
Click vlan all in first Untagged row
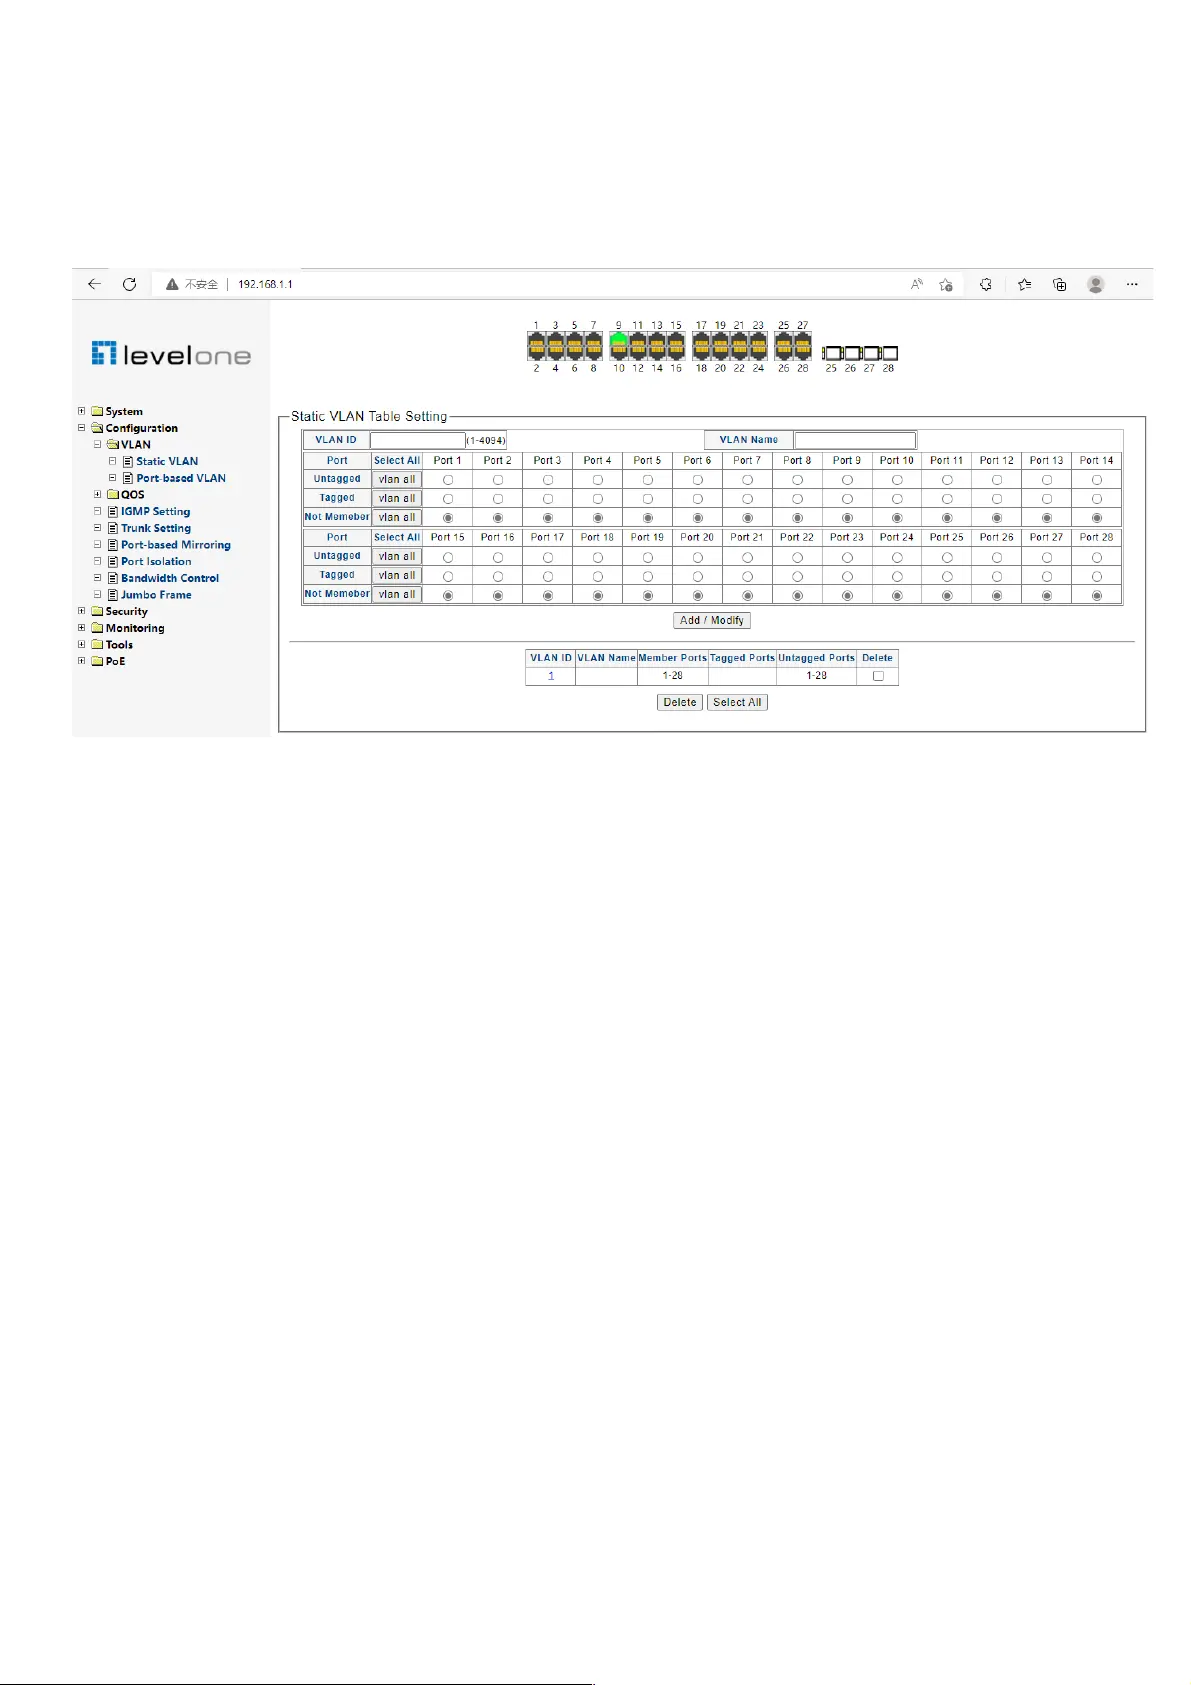click(x=397, y=480)
